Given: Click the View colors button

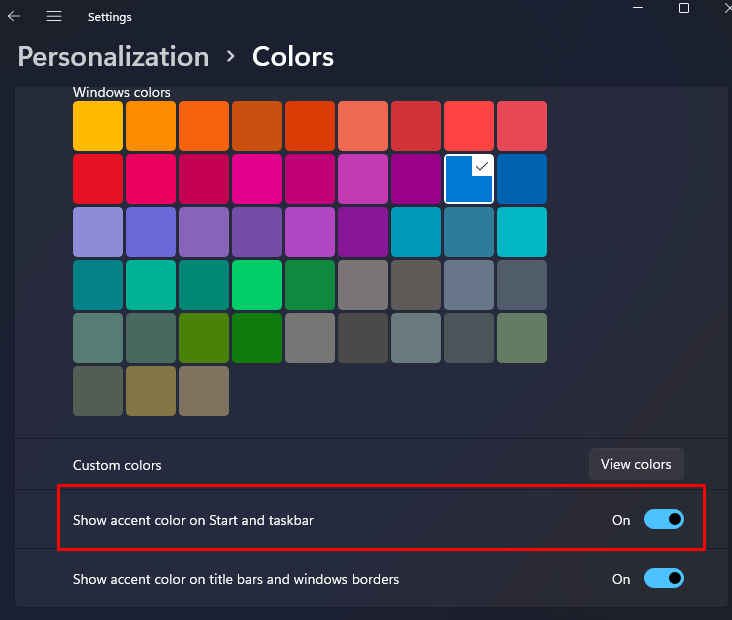Looking at the screenshot, I should [x=636, y=464].
